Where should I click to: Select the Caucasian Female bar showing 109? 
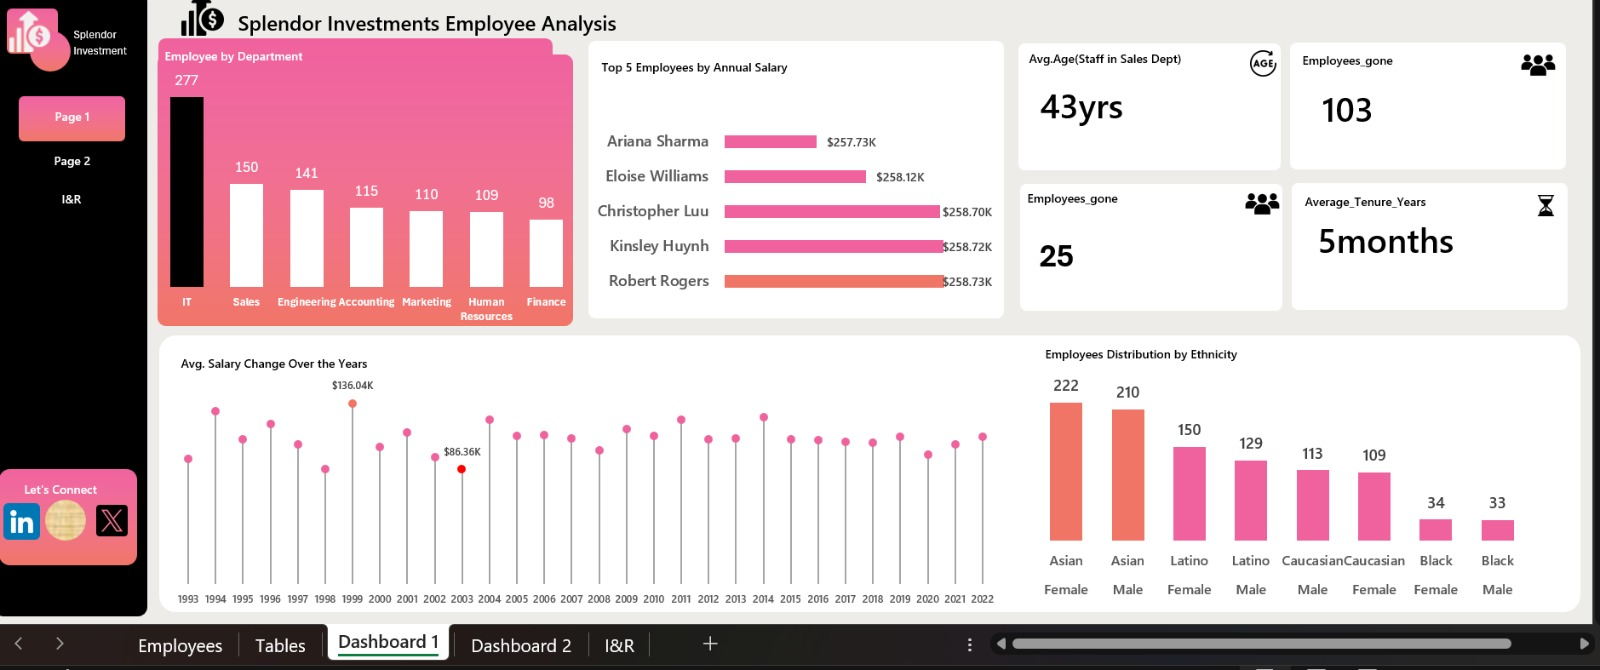1374,507
